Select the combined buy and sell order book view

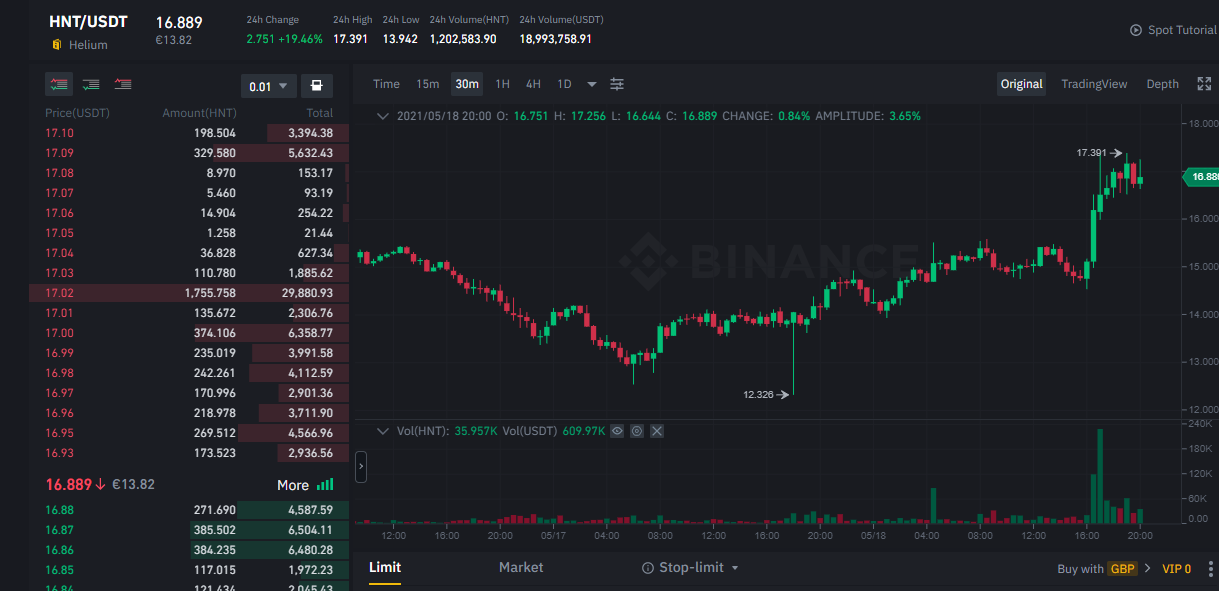(59, 85)
